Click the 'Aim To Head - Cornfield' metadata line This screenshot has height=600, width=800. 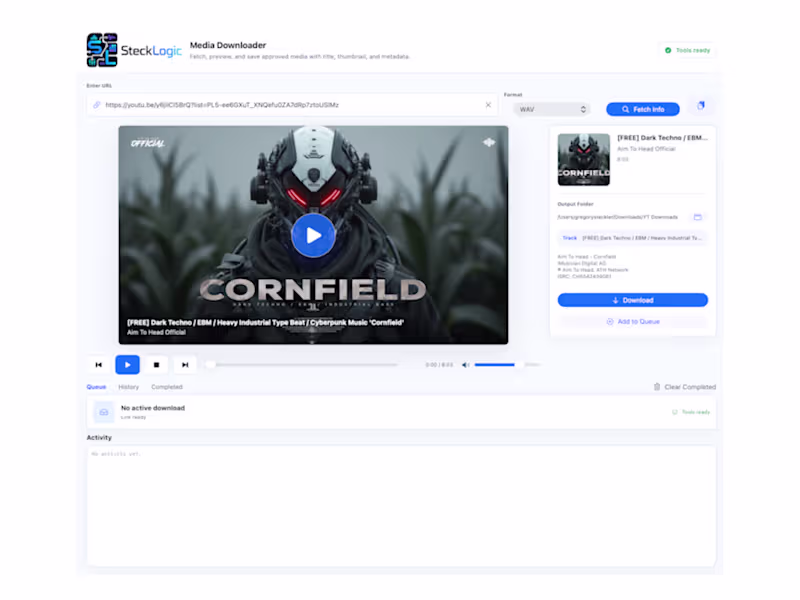[587, 257]
